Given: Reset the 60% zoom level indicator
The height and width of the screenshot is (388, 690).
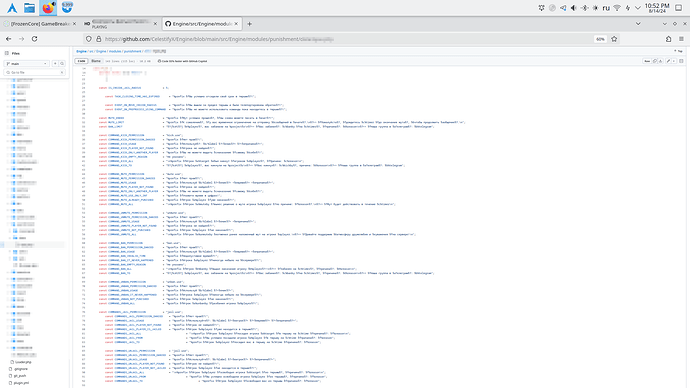Looking at the screenshot, I should [600, 39].
